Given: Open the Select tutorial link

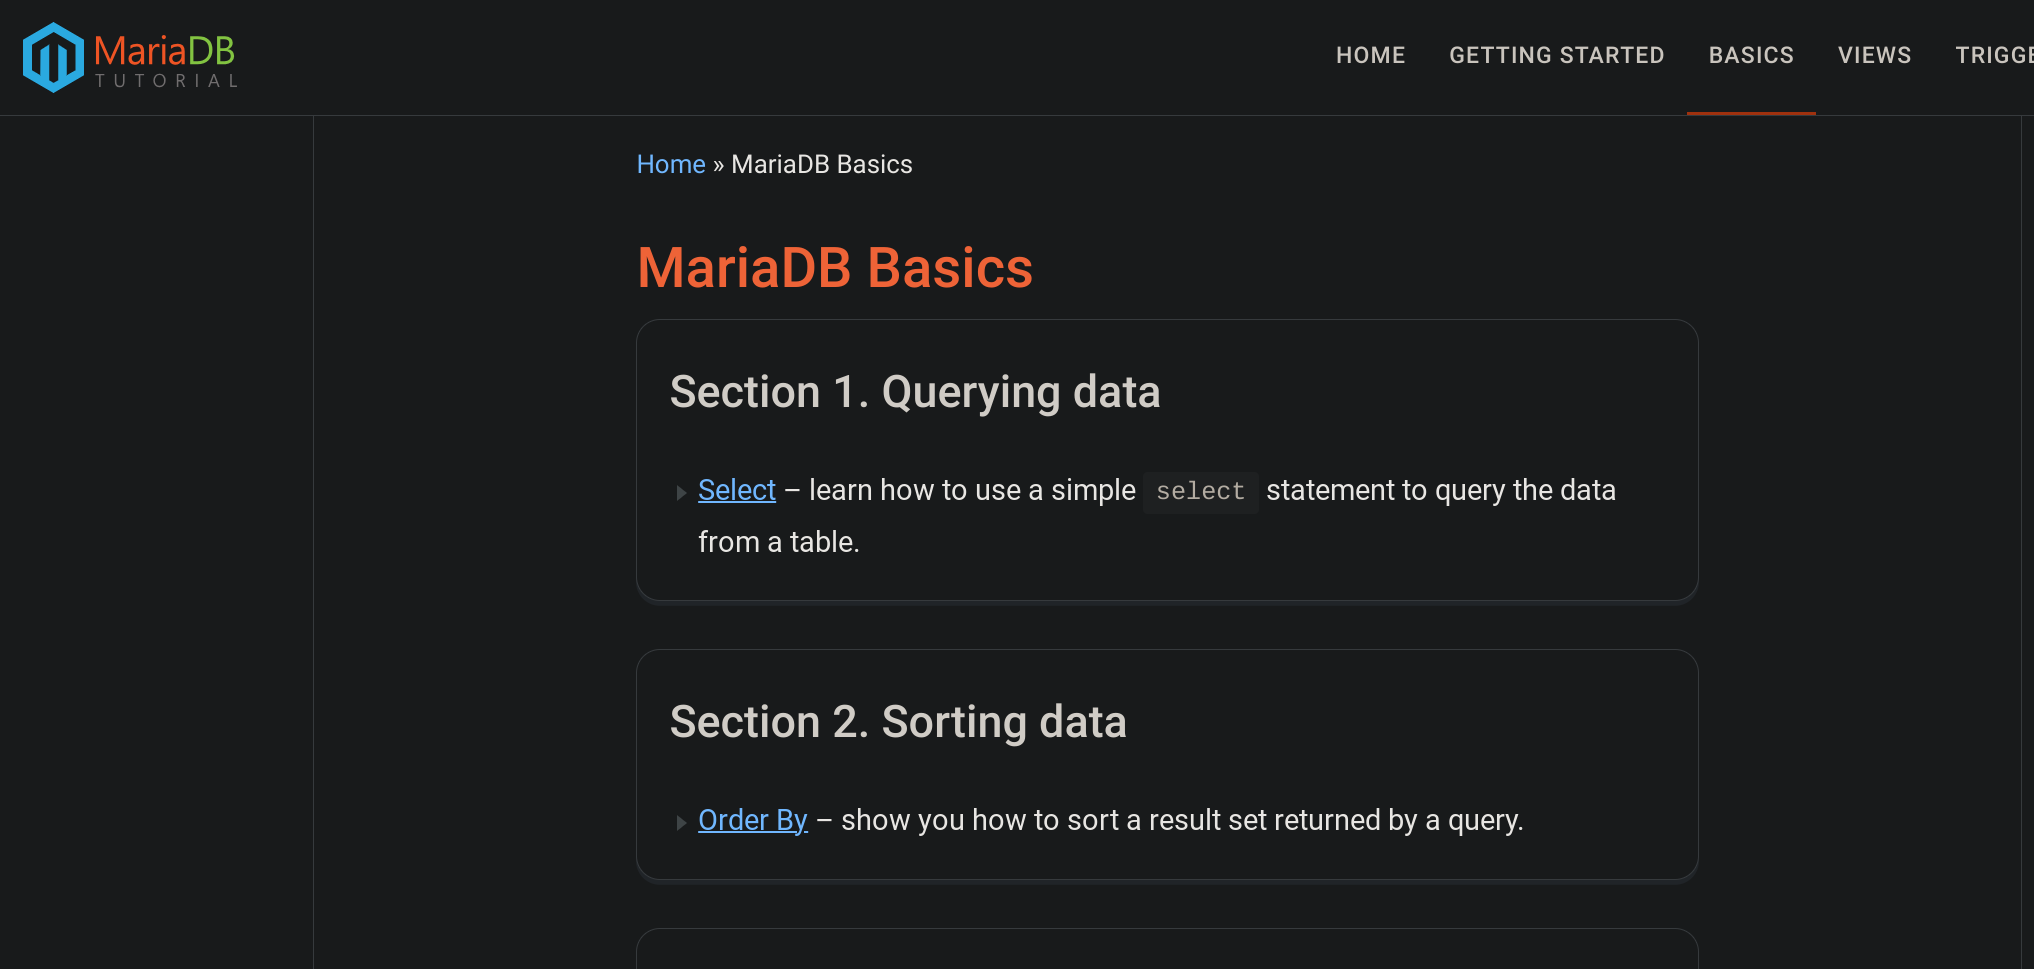Looking at the screenshot, I should click(737, 490).
